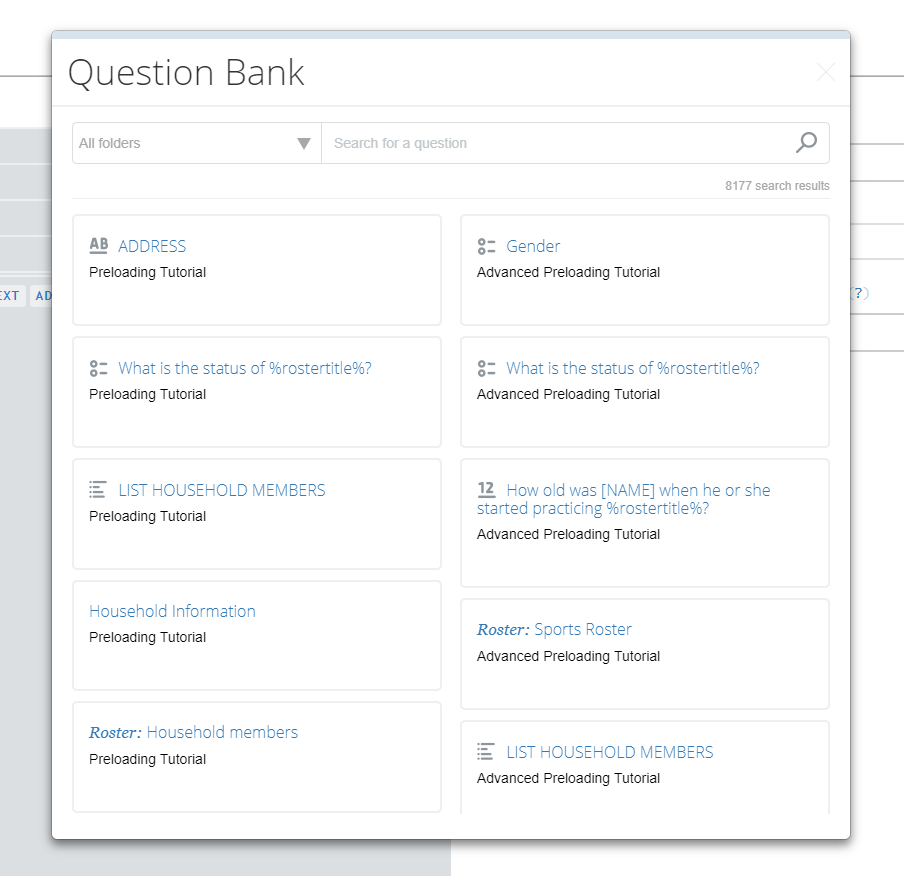Click the search magnifier icon
904x876 pixels.
click(806, 143)
